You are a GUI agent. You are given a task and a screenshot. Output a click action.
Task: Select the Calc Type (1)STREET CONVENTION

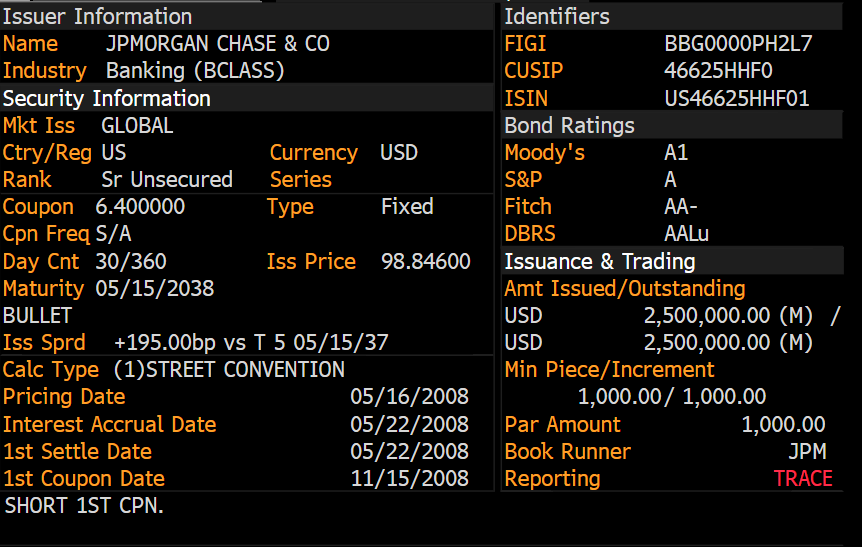(x=229, y=369)
